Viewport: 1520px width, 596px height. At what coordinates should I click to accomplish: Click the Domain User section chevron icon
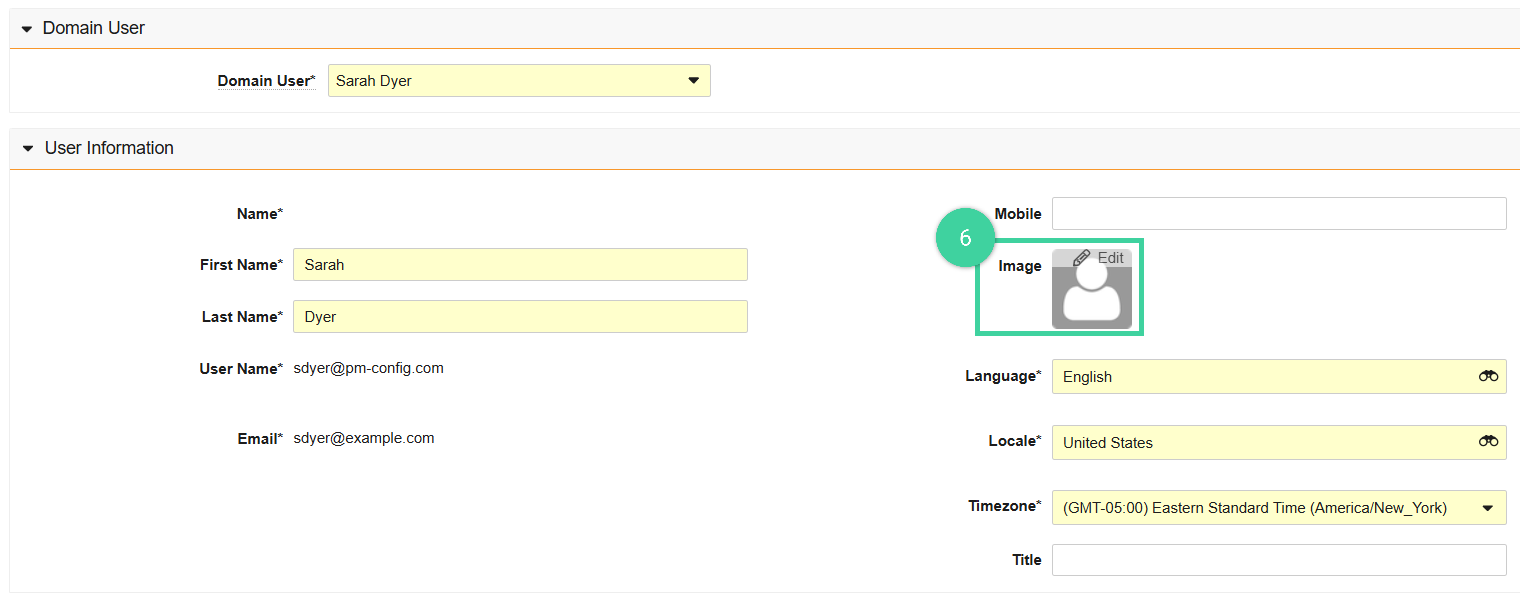(26, 28)
